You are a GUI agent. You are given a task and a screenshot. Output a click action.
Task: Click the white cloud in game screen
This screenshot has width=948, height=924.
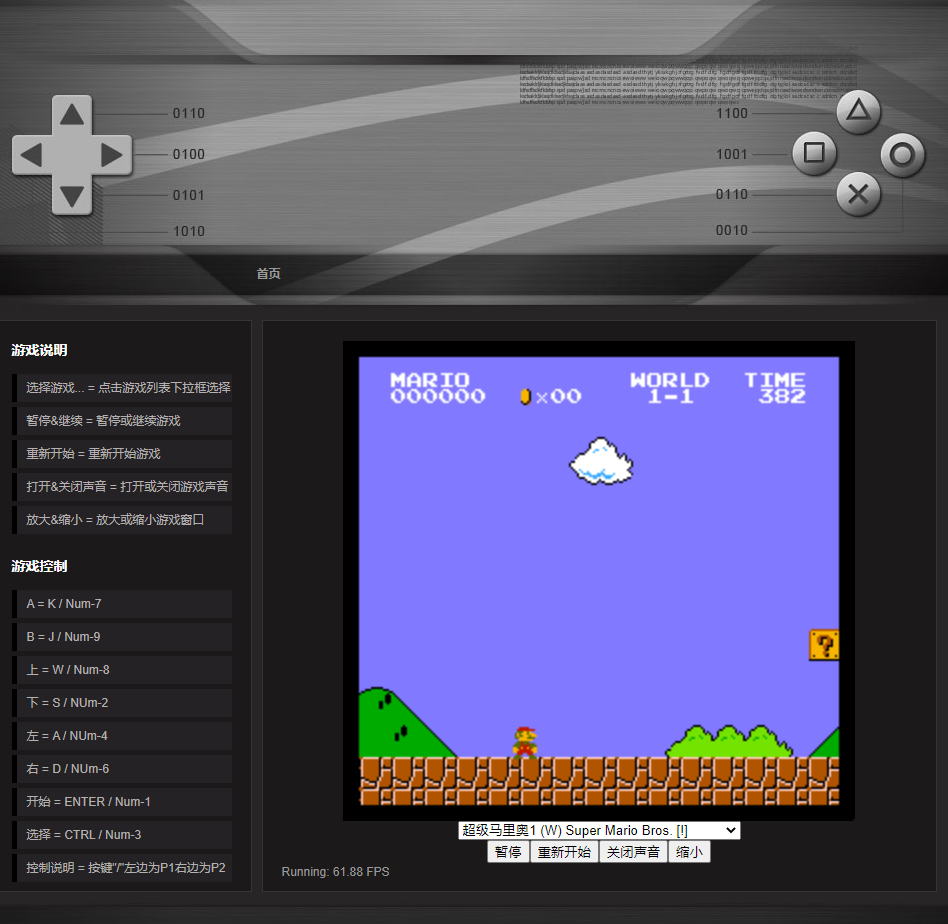601,461
